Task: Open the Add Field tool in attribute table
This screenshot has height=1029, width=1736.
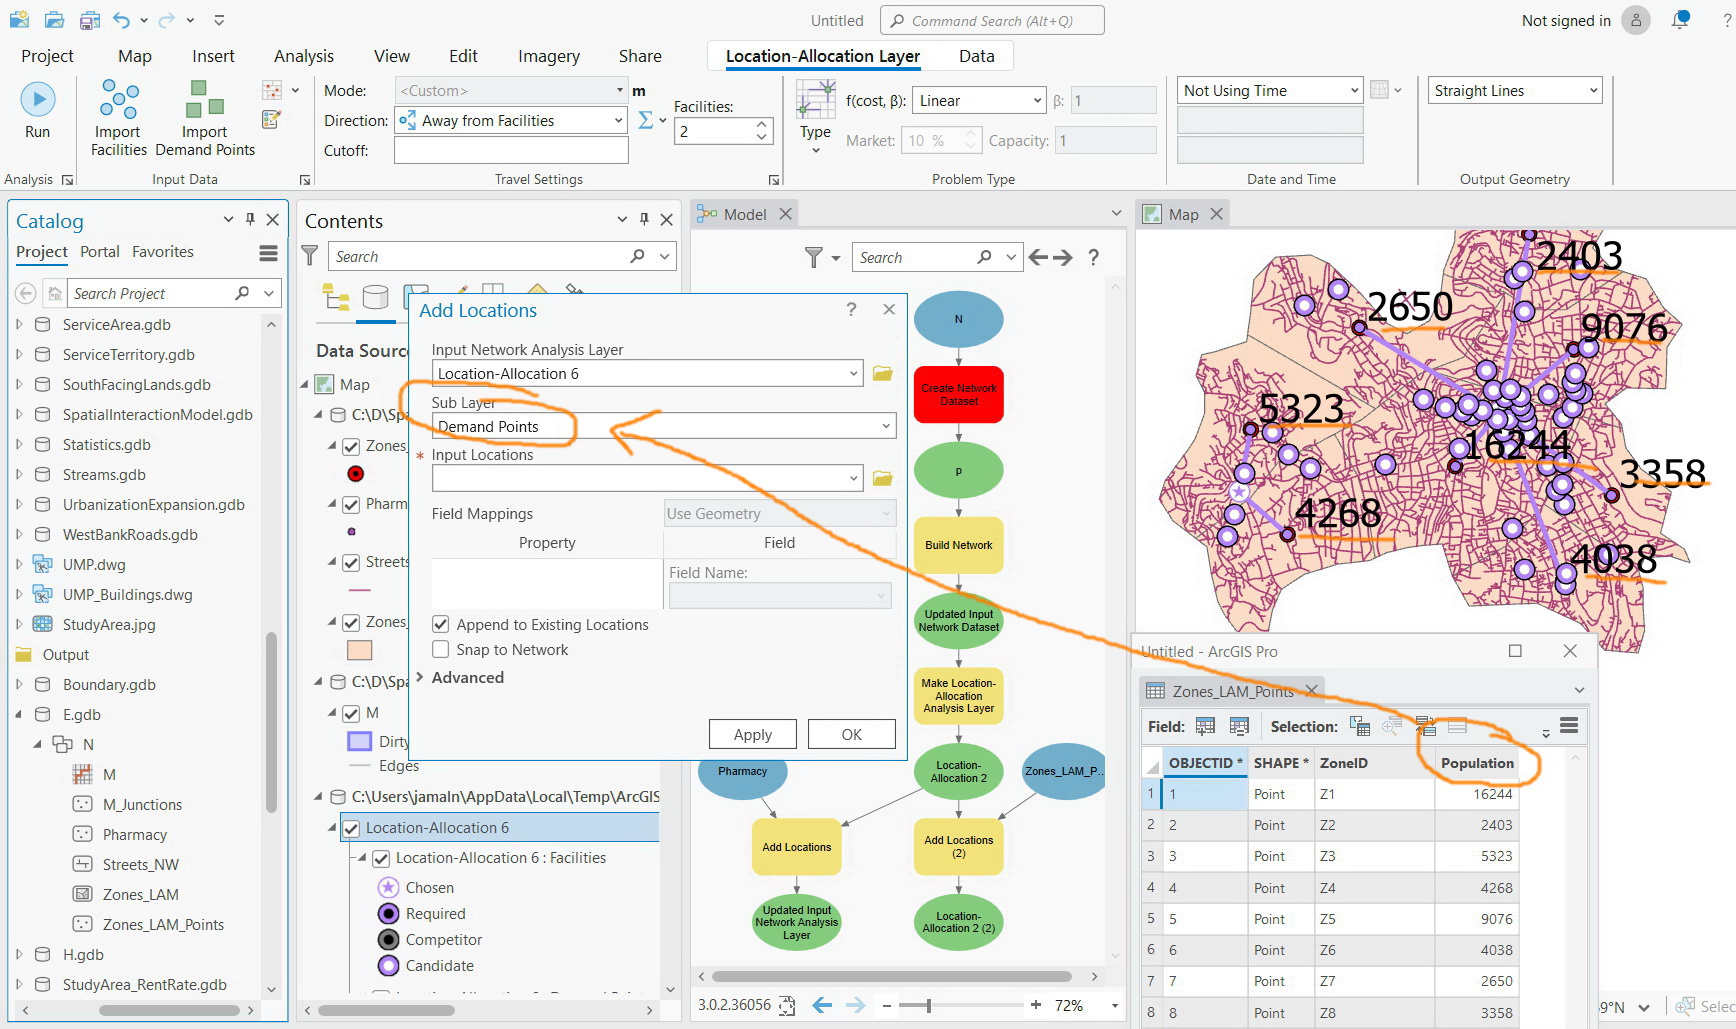Action: click(x=1204, y=726)
